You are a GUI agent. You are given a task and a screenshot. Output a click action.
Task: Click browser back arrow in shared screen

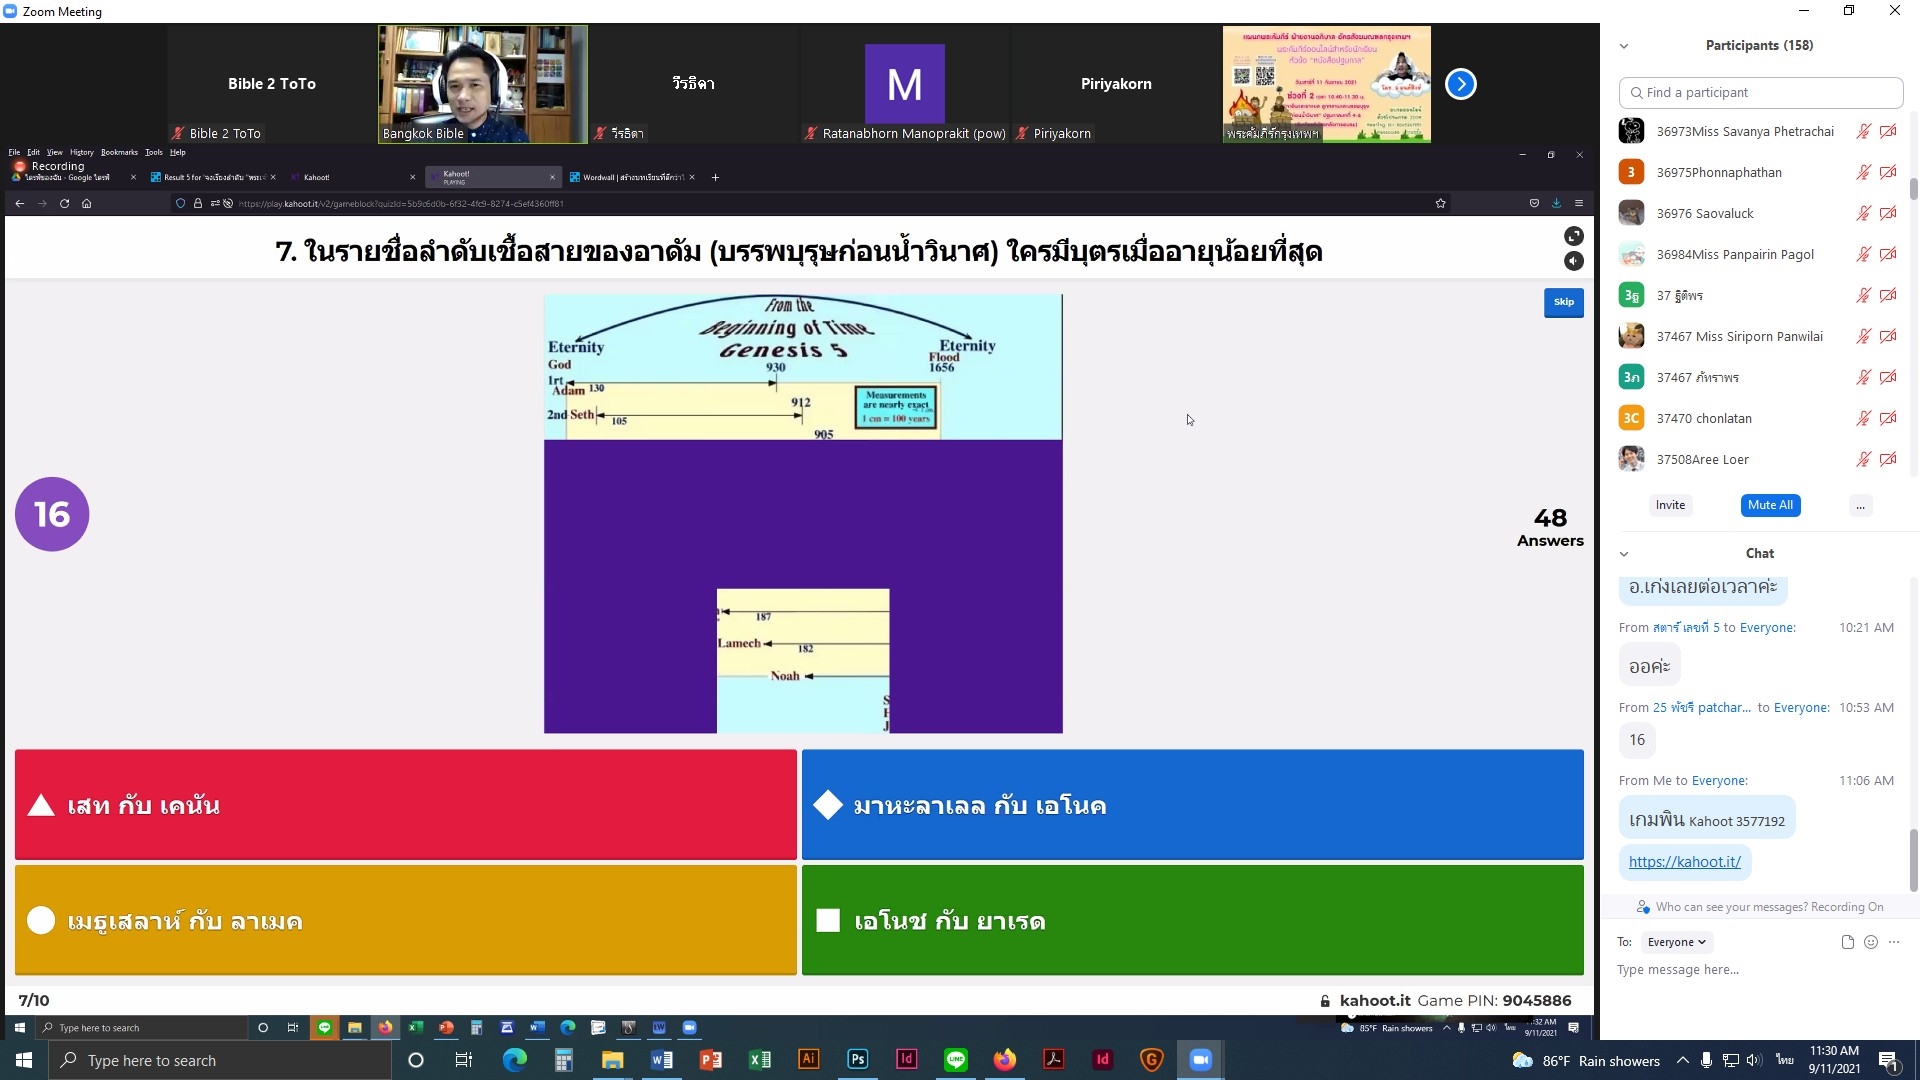click(19, 203)
